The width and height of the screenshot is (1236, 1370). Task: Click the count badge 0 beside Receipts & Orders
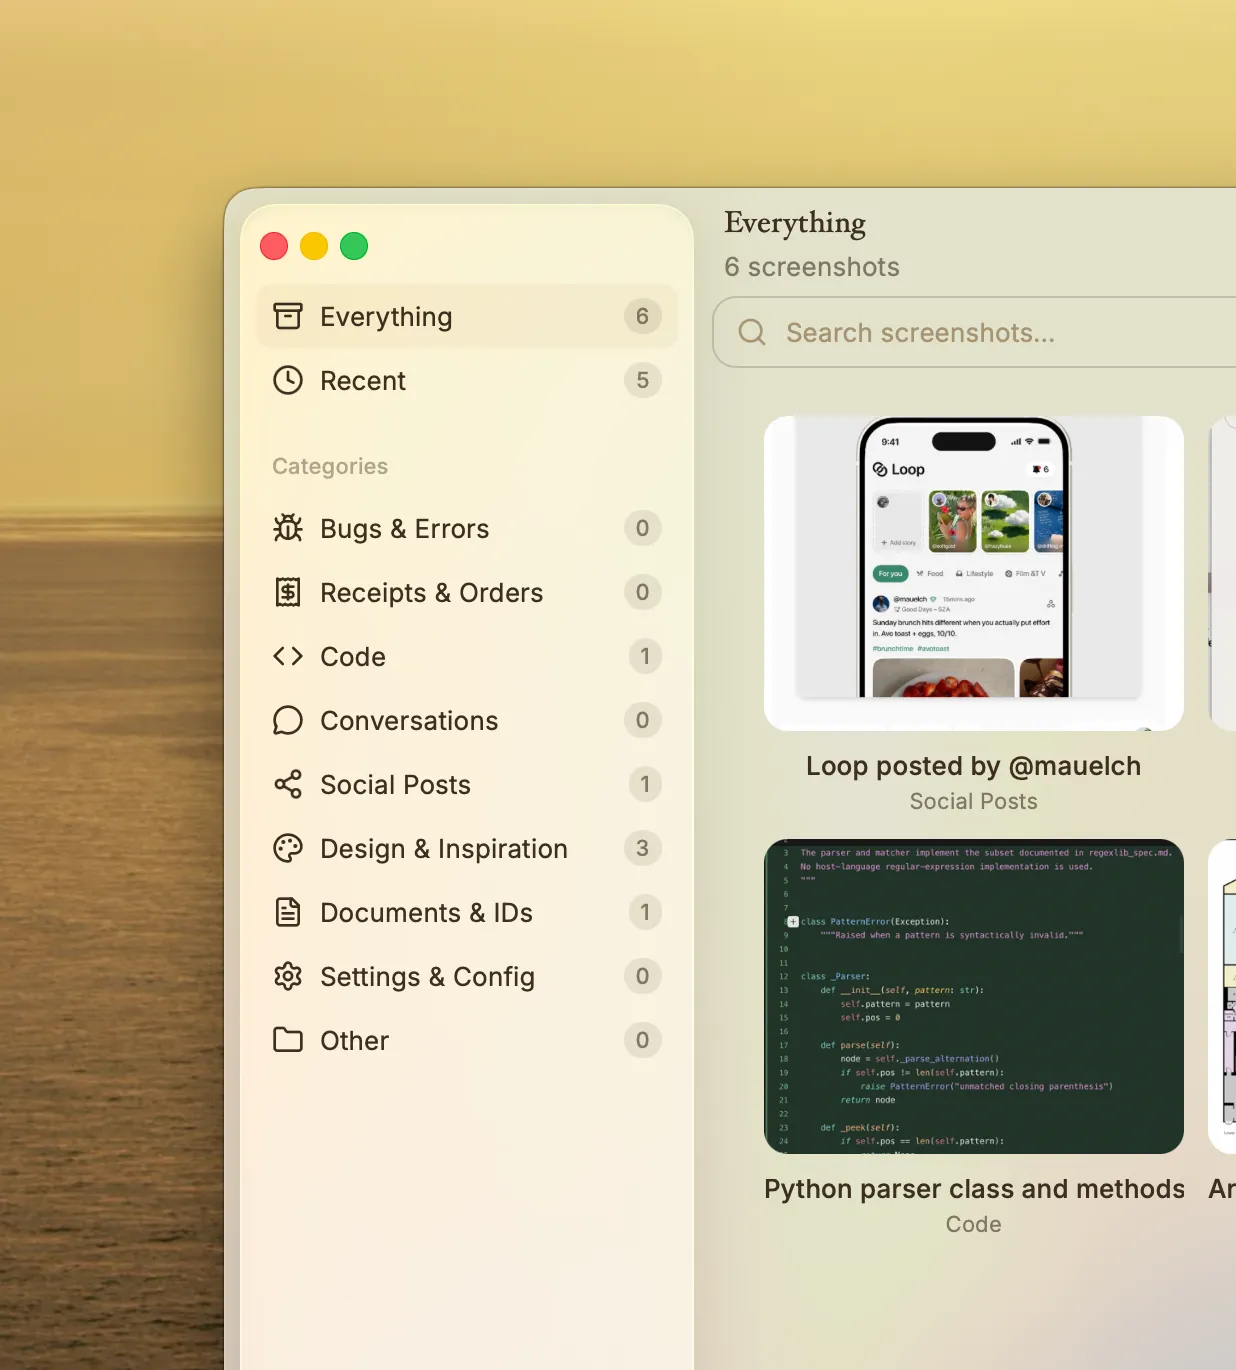tap(643, 592)
